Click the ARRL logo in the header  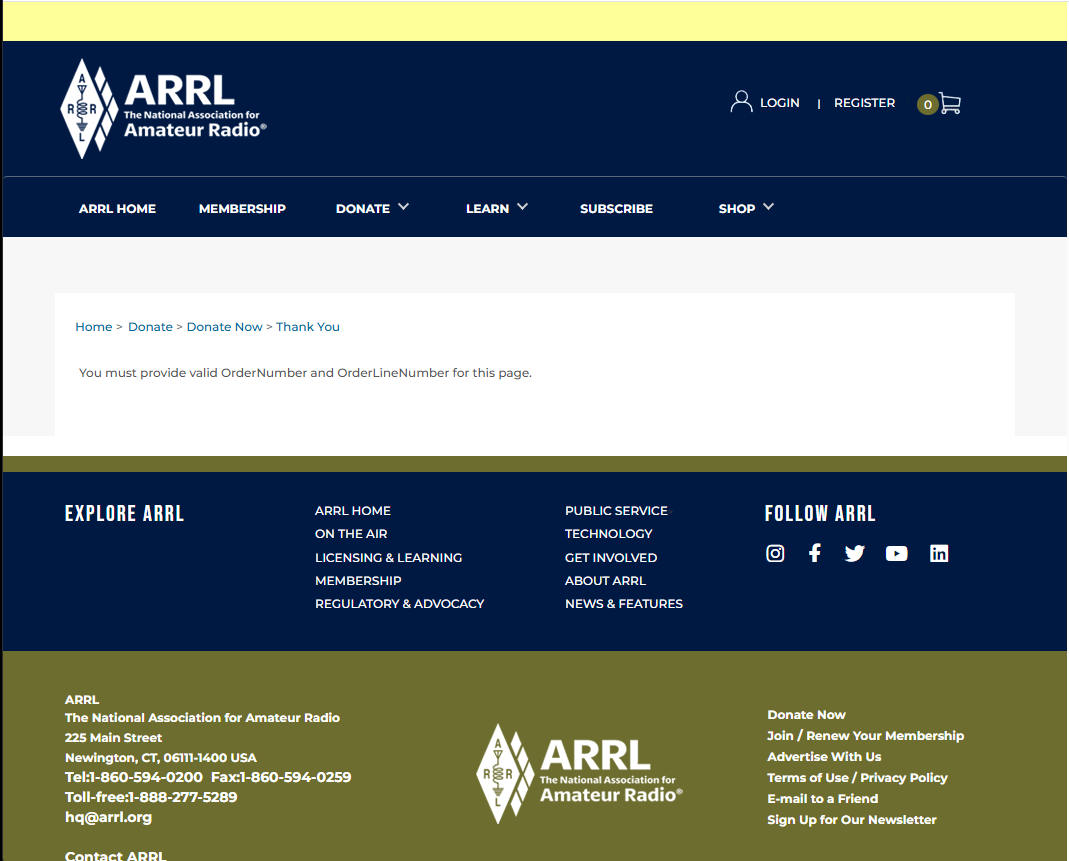click(163, 108)
